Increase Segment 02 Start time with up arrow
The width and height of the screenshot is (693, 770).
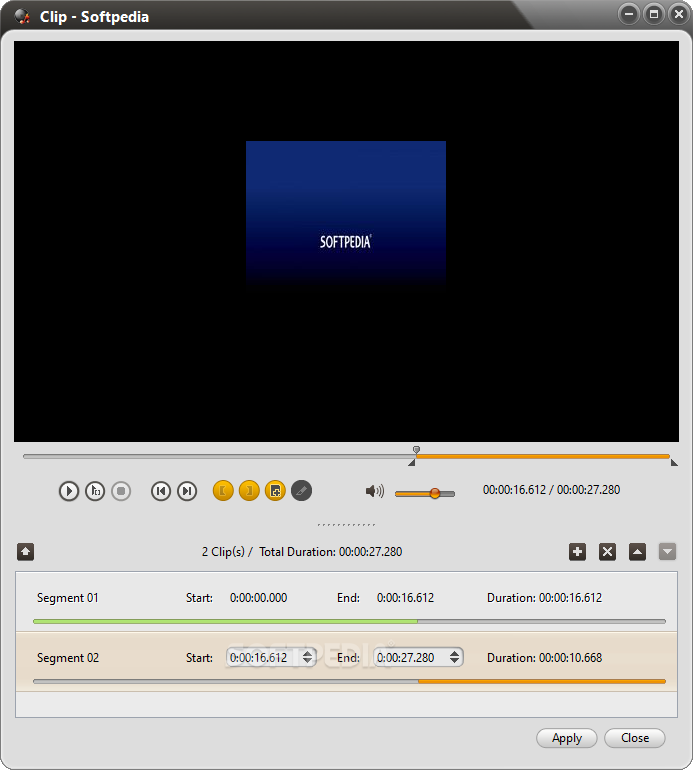307,653
